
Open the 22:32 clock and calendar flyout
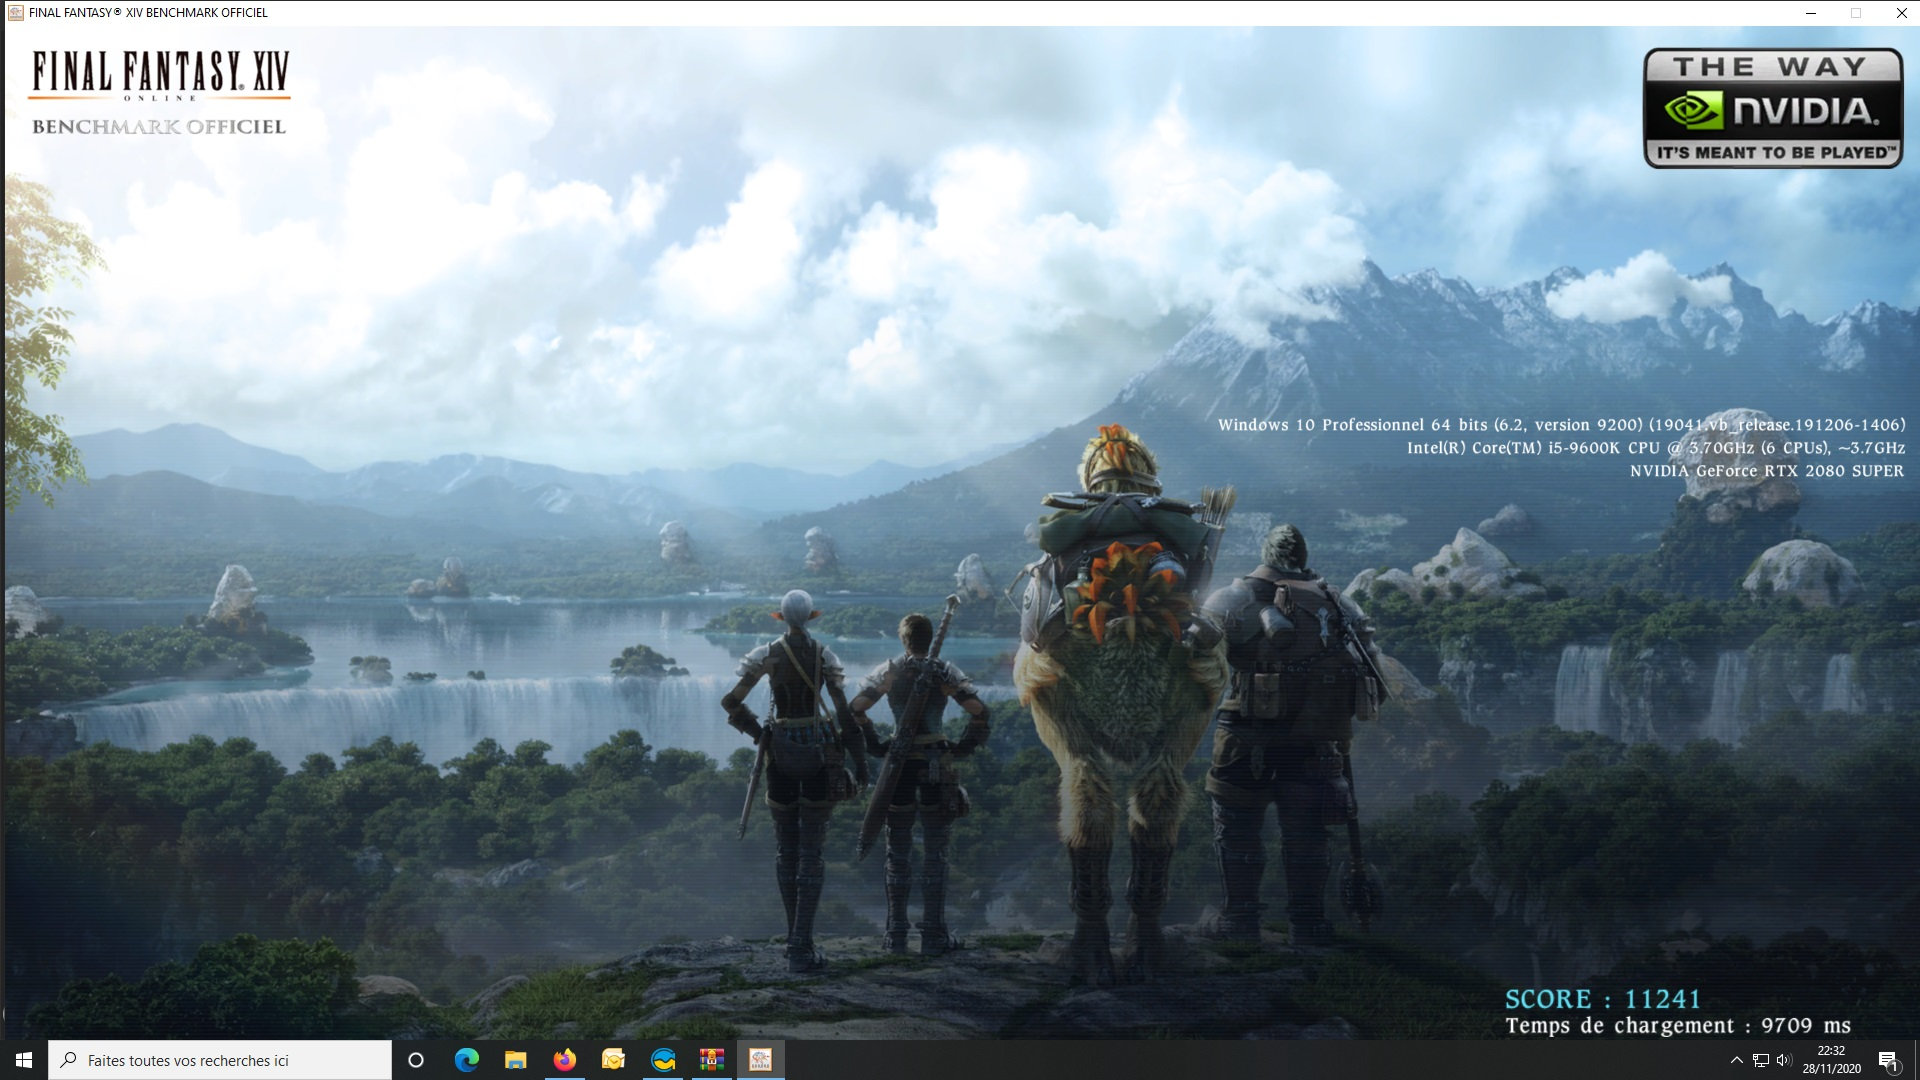click(x=1831, y=1060)
